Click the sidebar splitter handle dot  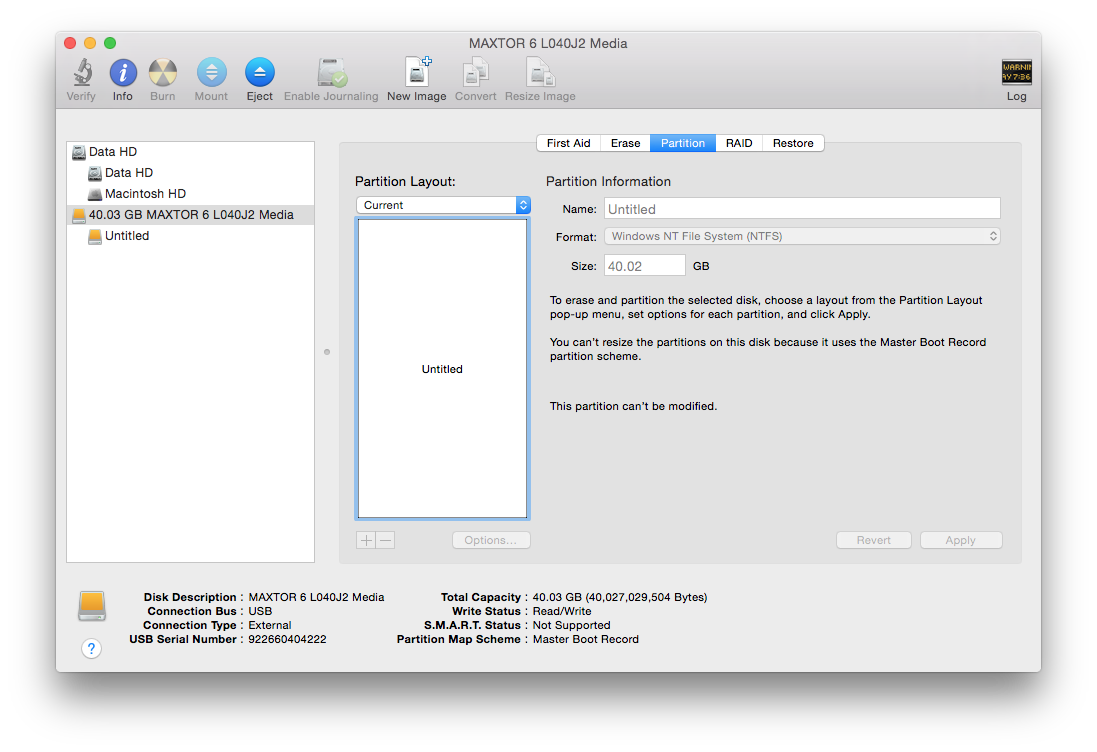327,352
